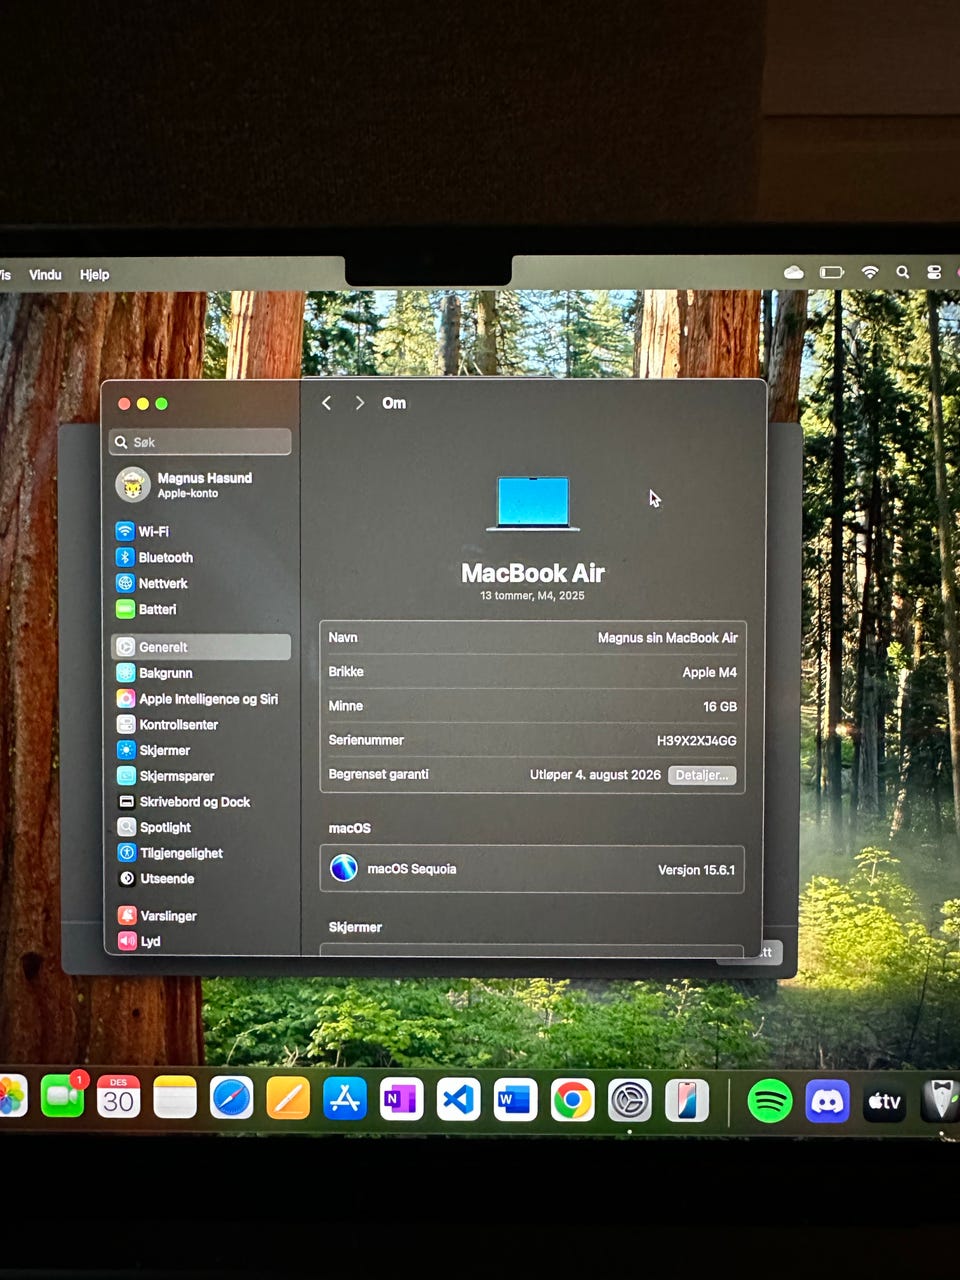This screenshot has width=960, height=1280.
Task: Click the iCloud menu bar icon
Action: 794,272
